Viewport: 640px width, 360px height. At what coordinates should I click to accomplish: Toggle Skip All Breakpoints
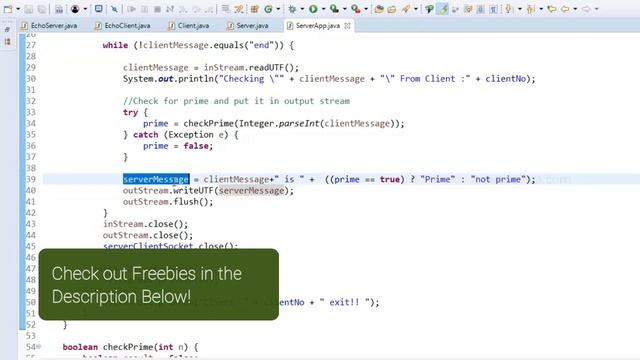(114, 9)
